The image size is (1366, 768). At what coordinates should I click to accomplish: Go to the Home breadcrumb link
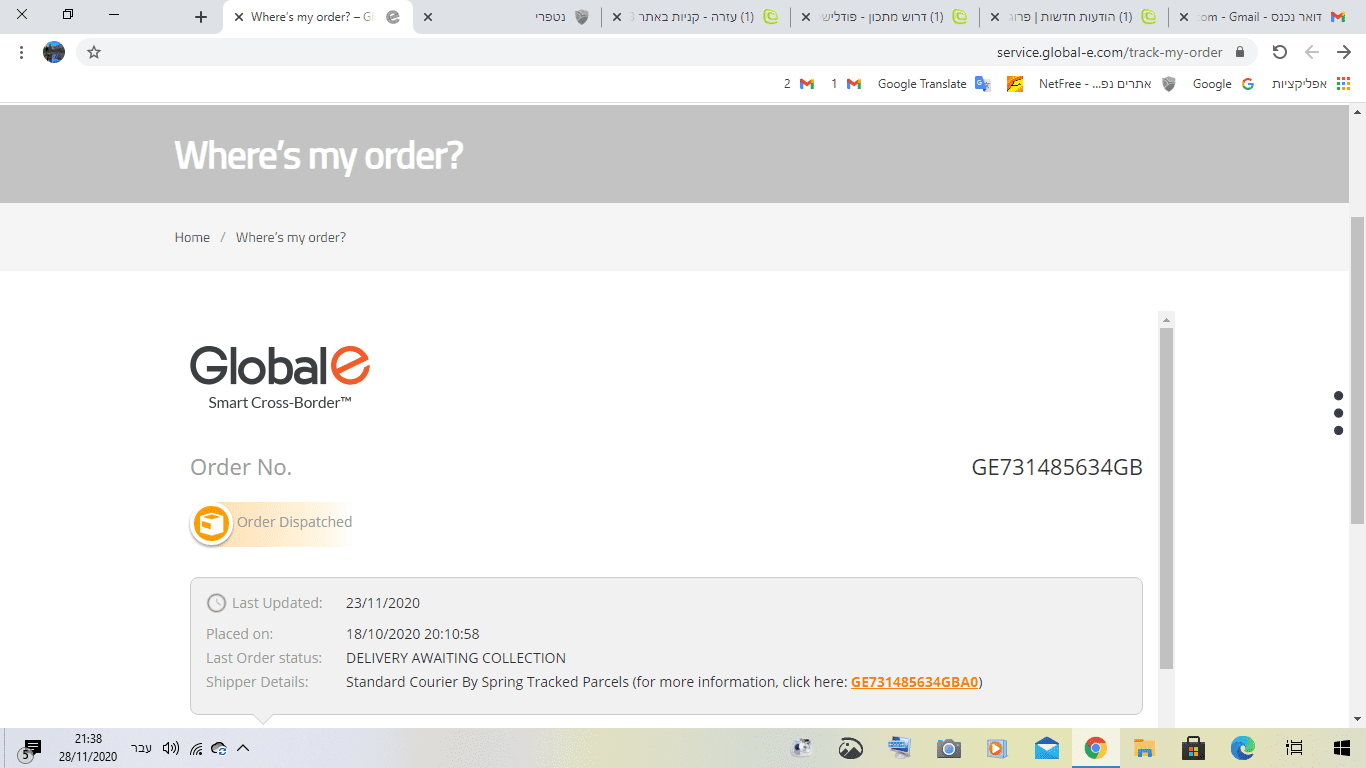(192, 237)
